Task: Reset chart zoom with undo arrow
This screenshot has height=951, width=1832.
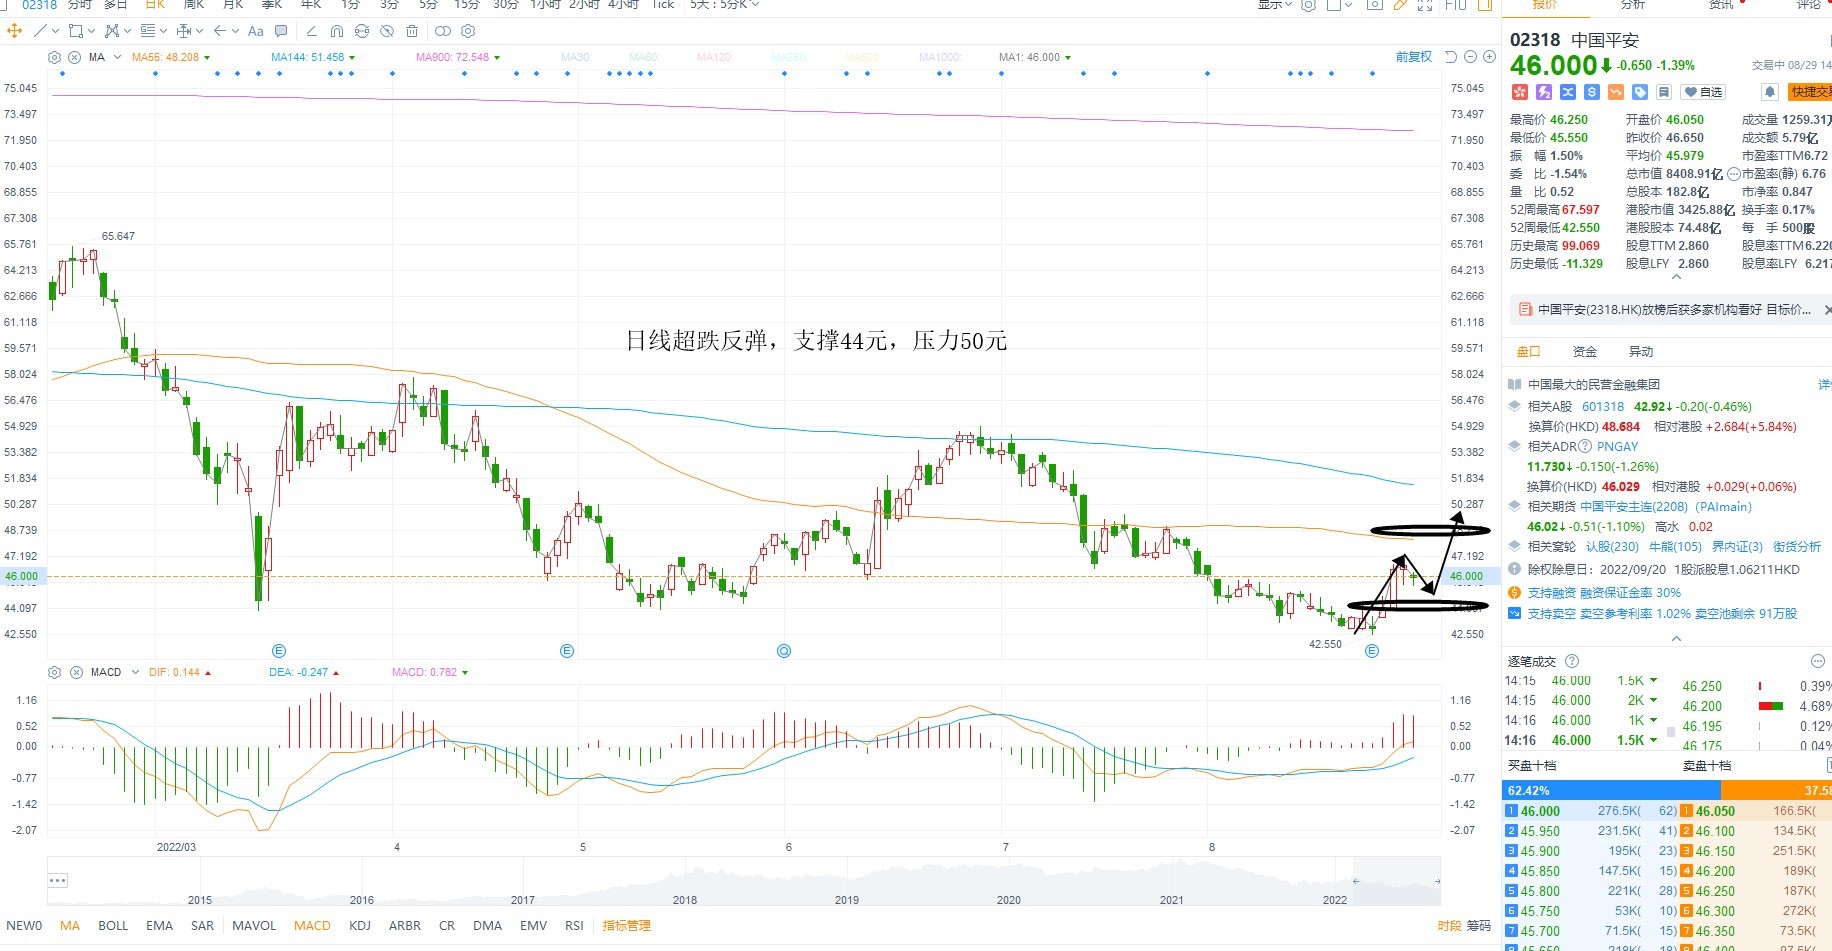Action: [x=1451, y=57]
